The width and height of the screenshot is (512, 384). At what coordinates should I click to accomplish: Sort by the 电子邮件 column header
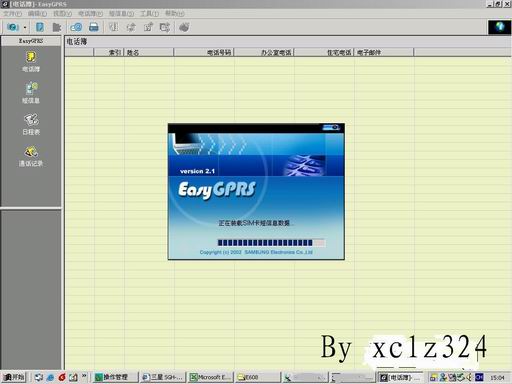coord(384,52)
